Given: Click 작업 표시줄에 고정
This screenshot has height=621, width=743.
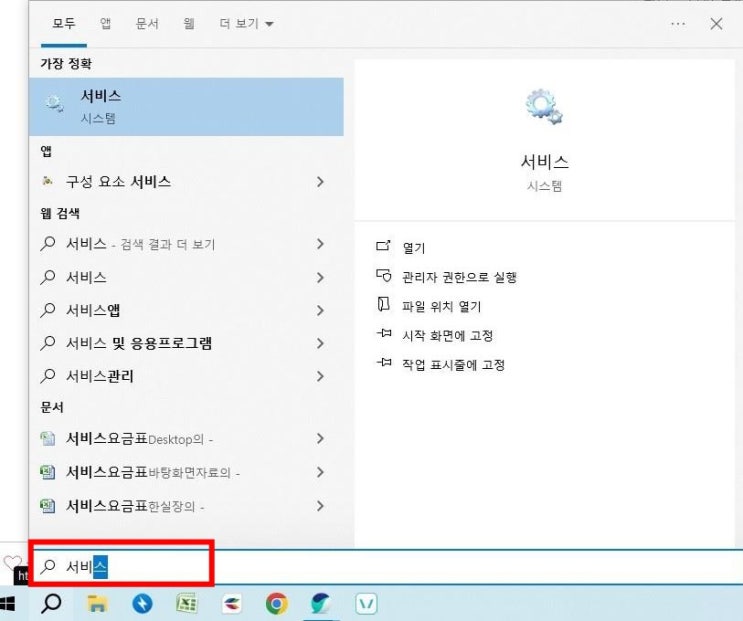Looking at the screenshot, I should [453, 365].
